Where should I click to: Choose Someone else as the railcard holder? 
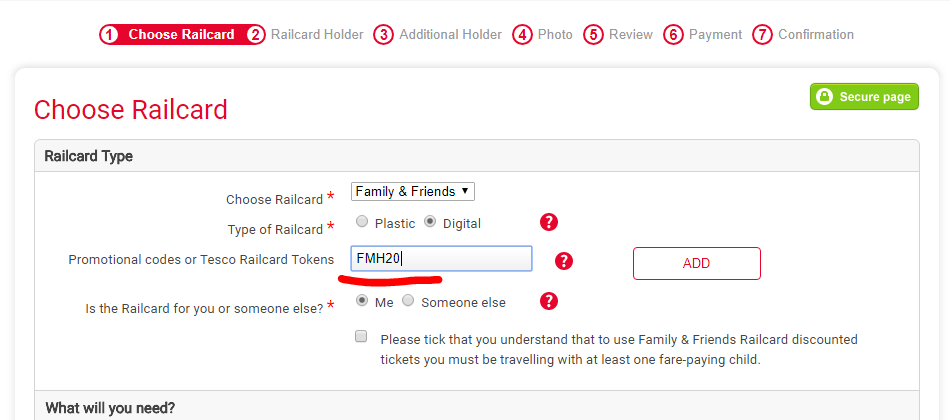click(408, 301)
